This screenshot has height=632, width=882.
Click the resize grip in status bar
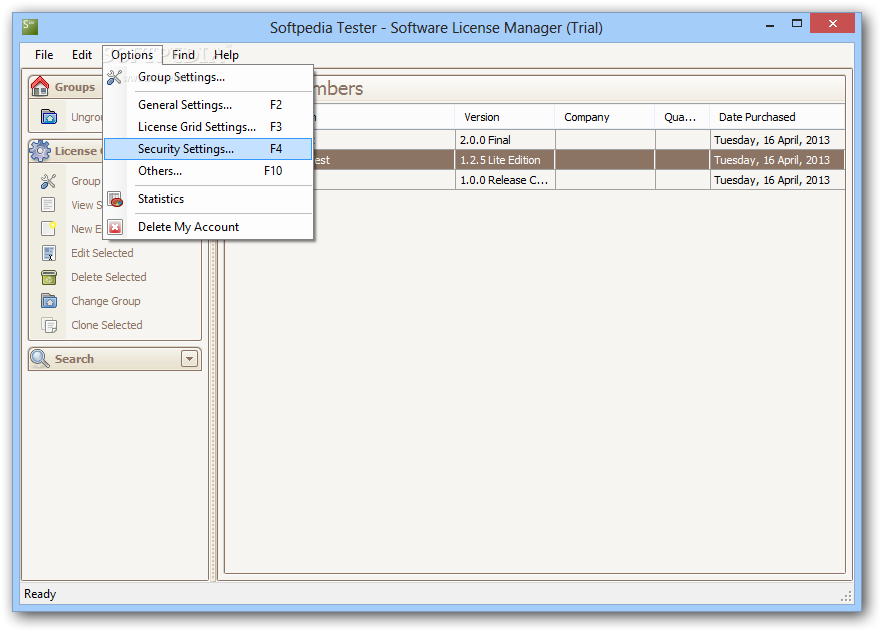click(846, 597)
